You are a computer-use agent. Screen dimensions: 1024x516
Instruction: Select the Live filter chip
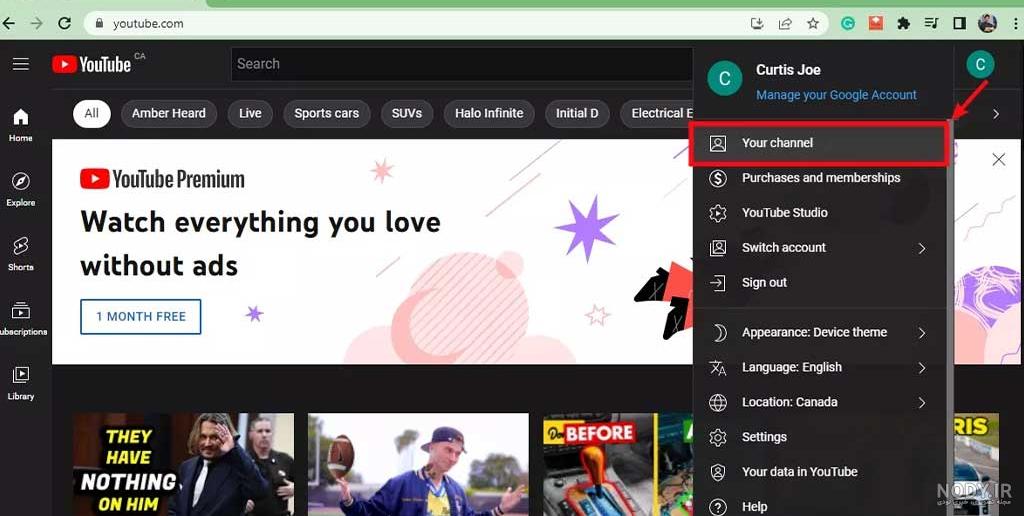coord(250,114)
